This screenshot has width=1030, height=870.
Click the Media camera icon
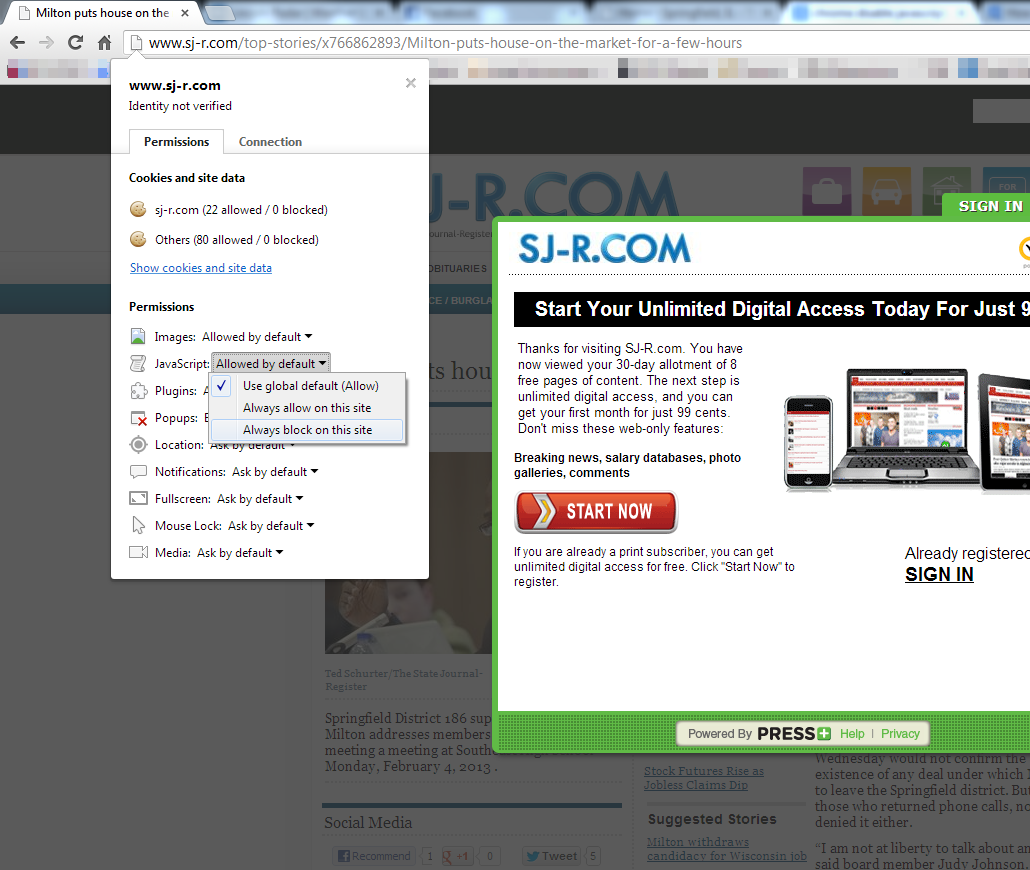[x=139, y=553]
